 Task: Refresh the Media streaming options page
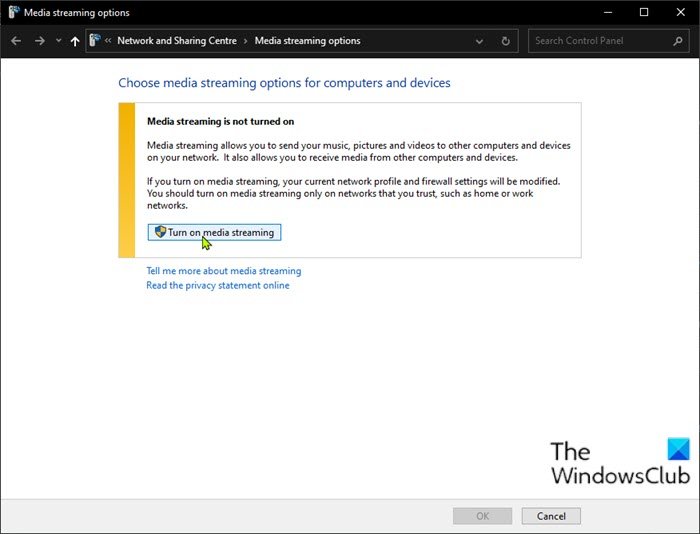point(505,41)
